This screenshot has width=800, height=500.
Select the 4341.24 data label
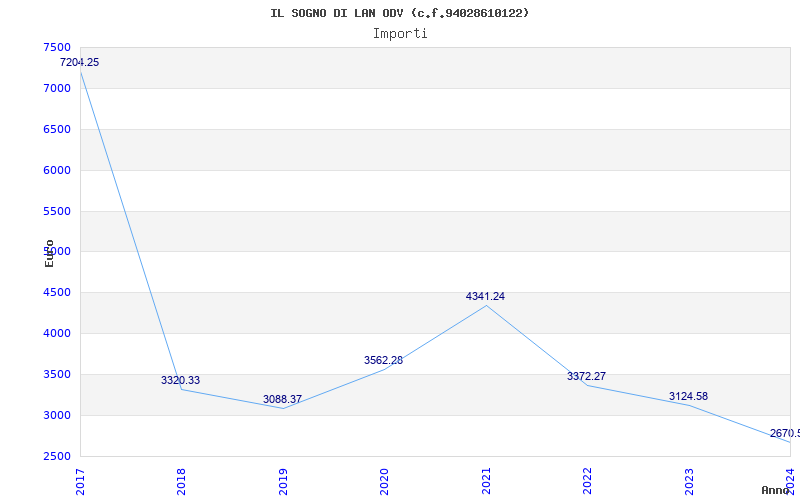pyautogui.click(x=485, y=296)
